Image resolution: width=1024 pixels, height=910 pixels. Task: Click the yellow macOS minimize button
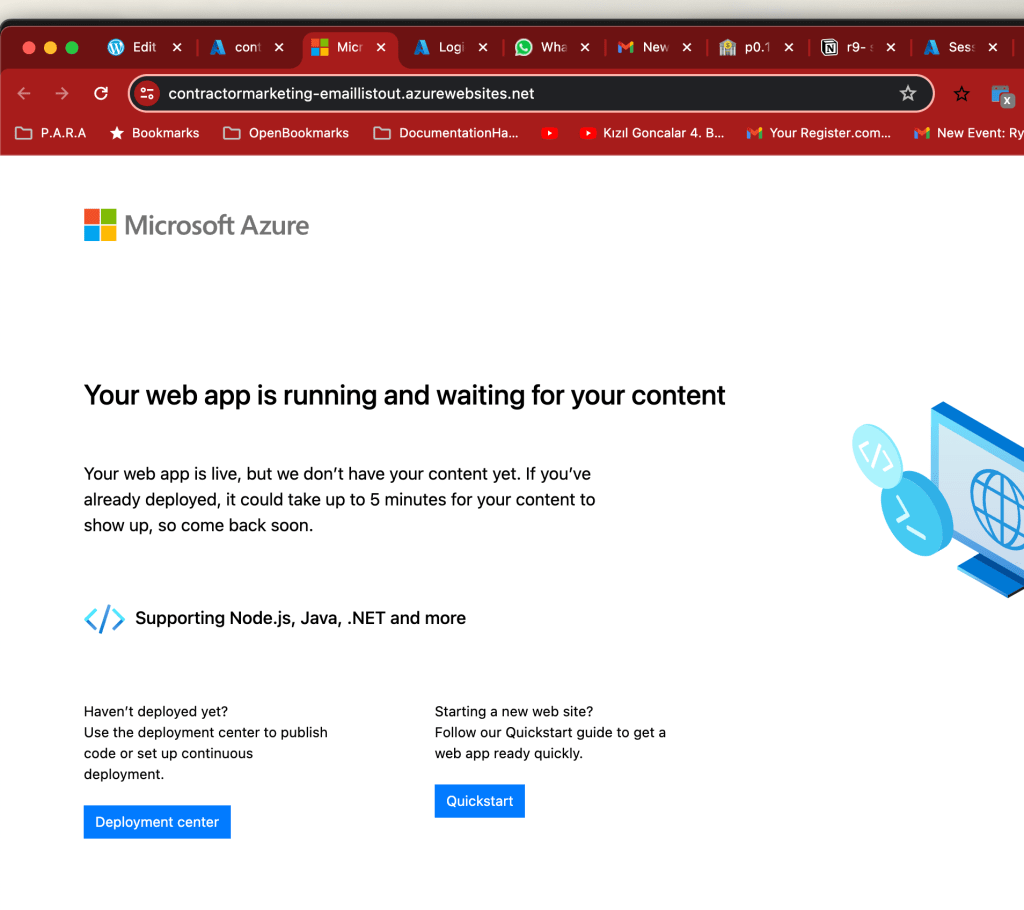tap(50, 47)
